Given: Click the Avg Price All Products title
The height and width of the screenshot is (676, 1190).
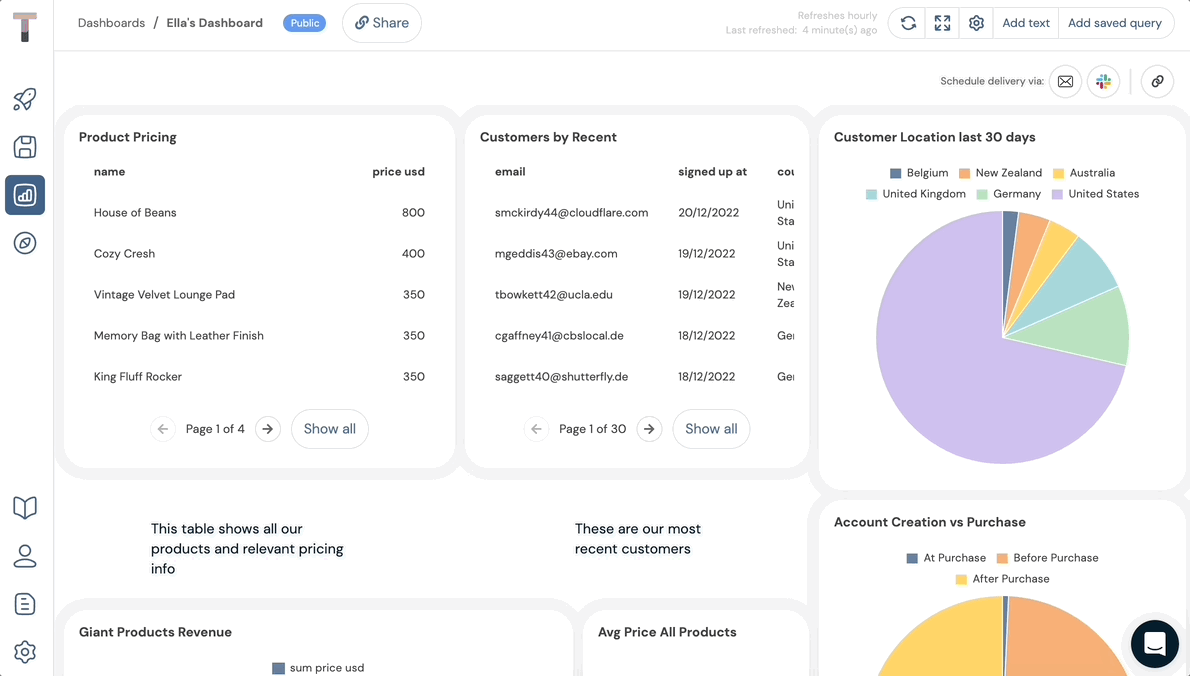Looking at the screenshot, I should point(667,633).
